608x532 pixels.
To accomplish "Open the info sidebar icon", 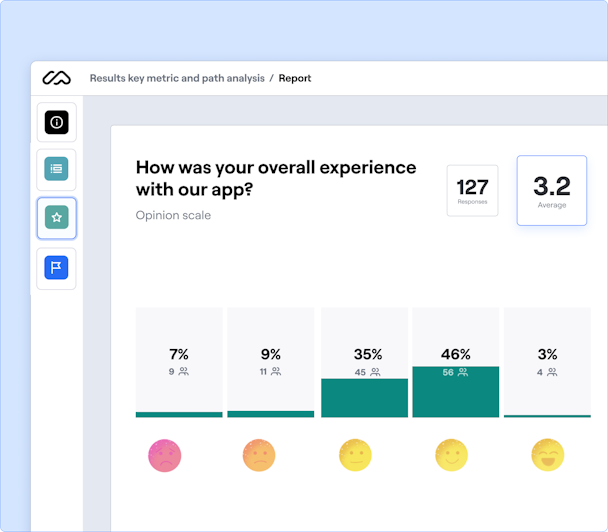I will 57,122.
